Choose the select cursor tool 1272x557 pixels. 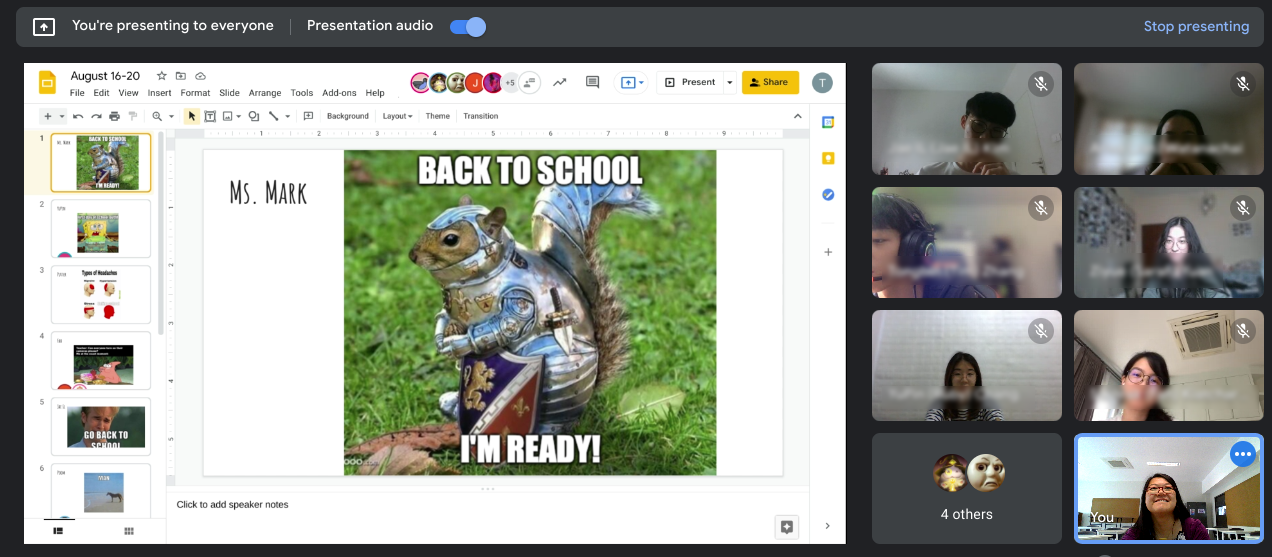pyautogui.click(x=192, y=116)
